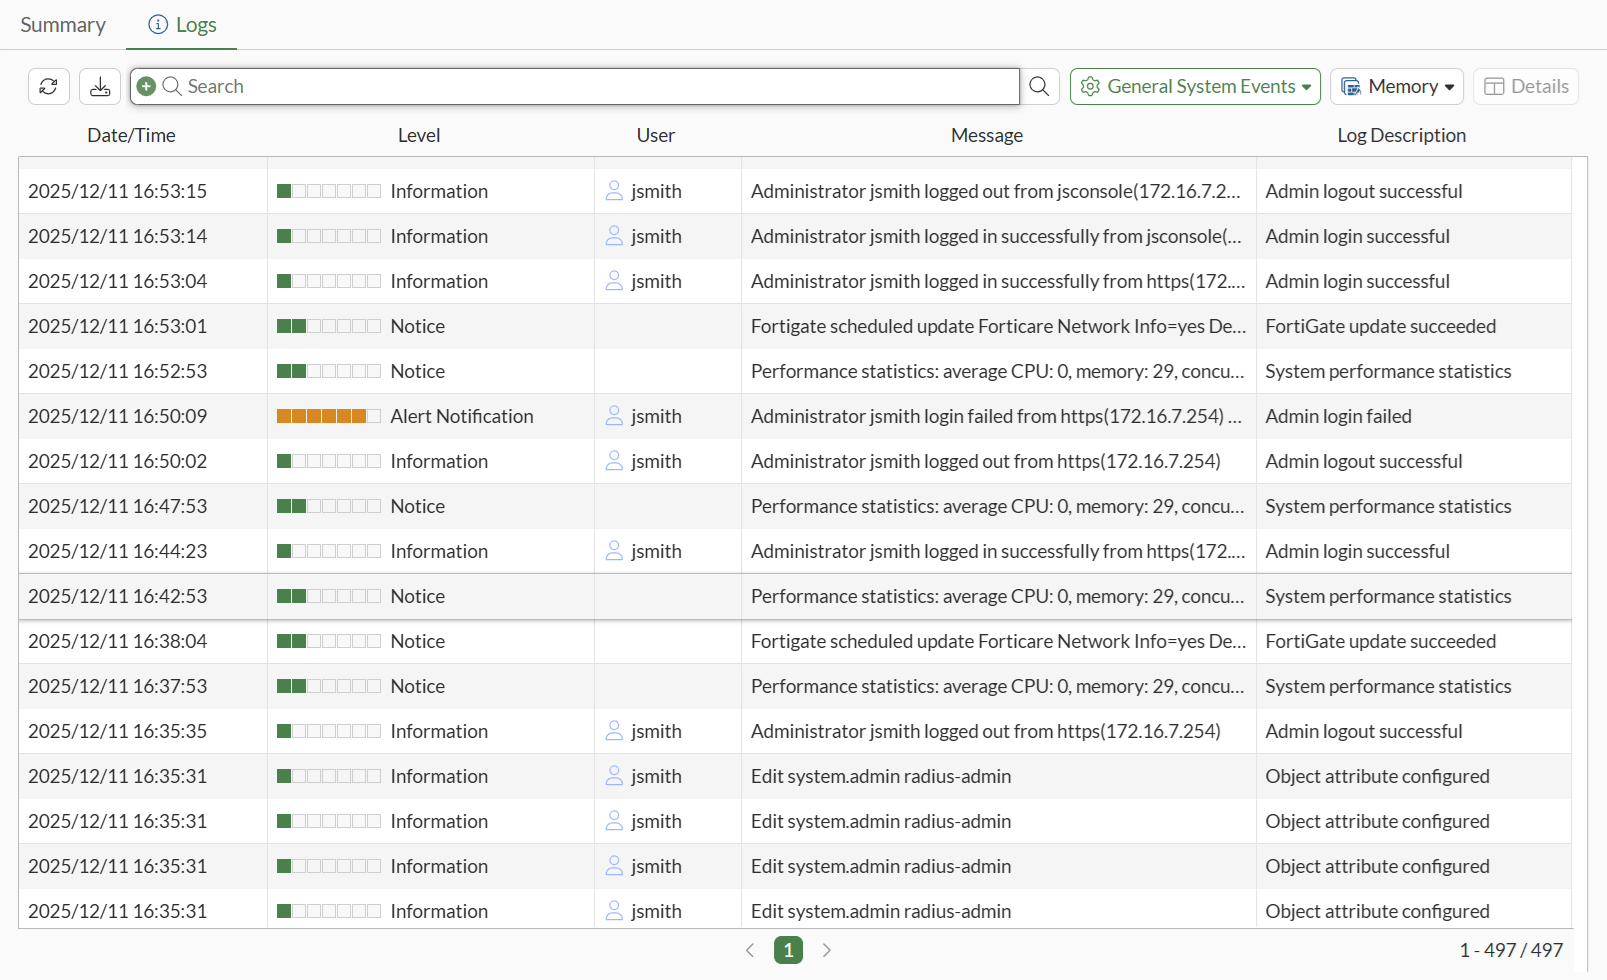Viewport: 1607px width, 980px height.
Task: Switch to the Summary tab
Action: coord(63,25)
